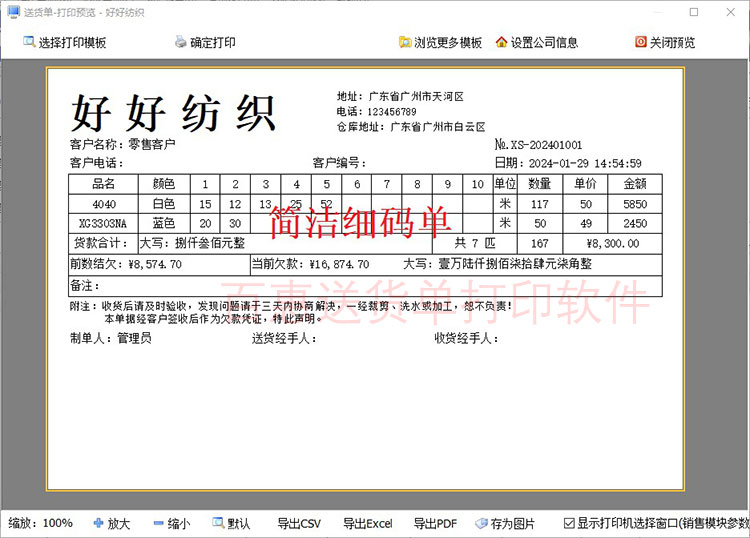Open 浏览更多模板 folder icon

pos(404,42)
